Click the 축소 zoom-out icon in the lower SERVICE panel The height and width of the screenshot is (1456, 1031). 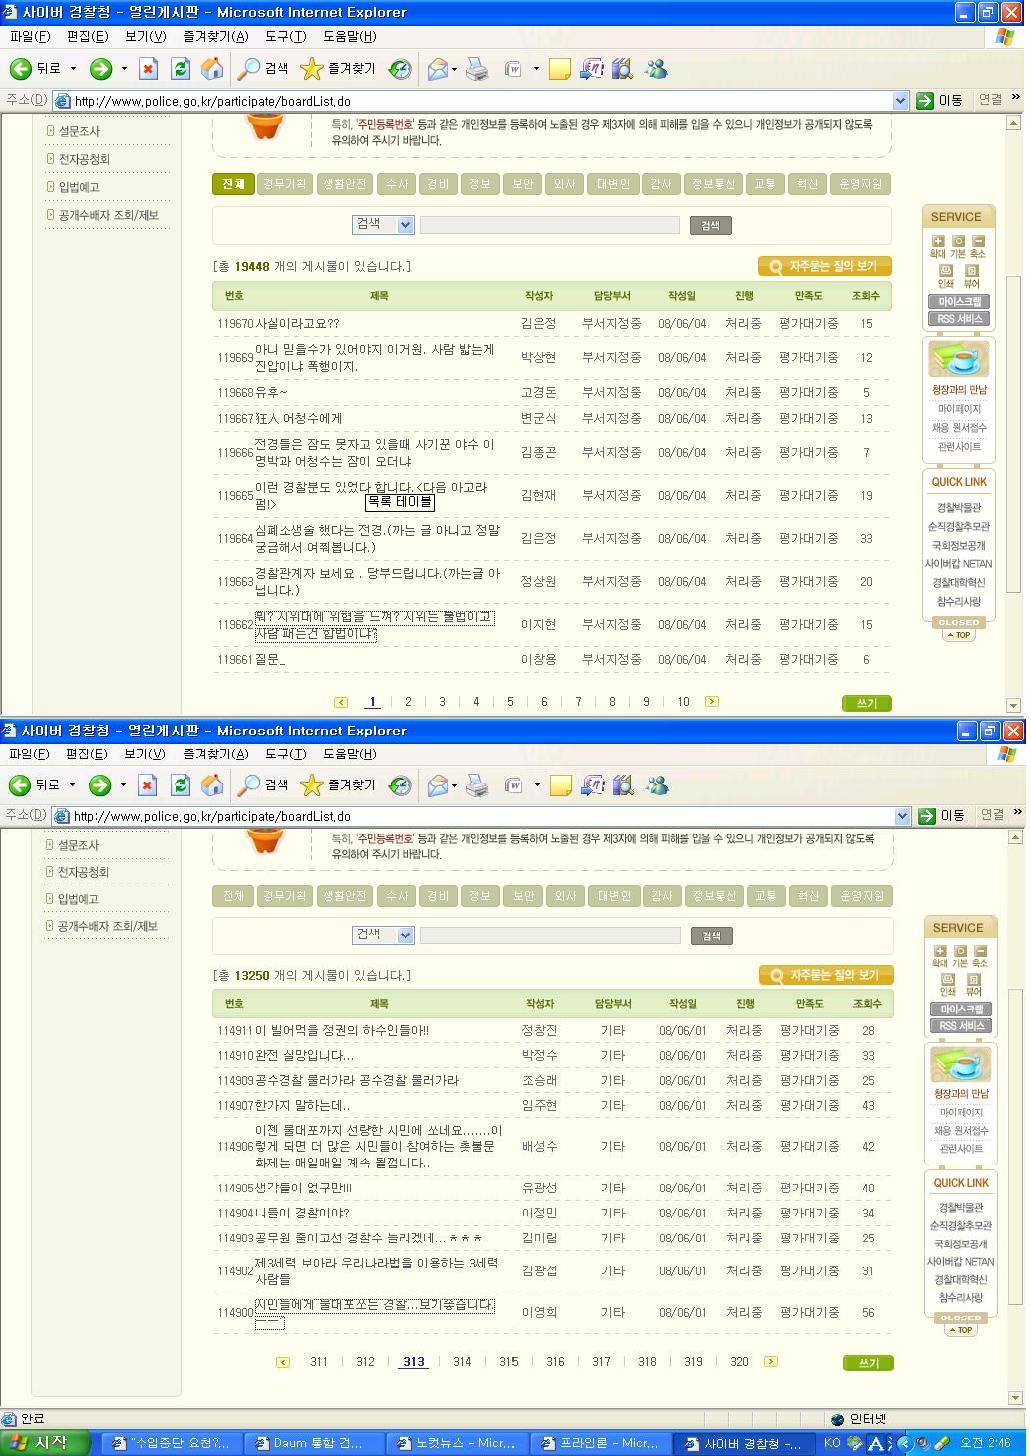980,952
